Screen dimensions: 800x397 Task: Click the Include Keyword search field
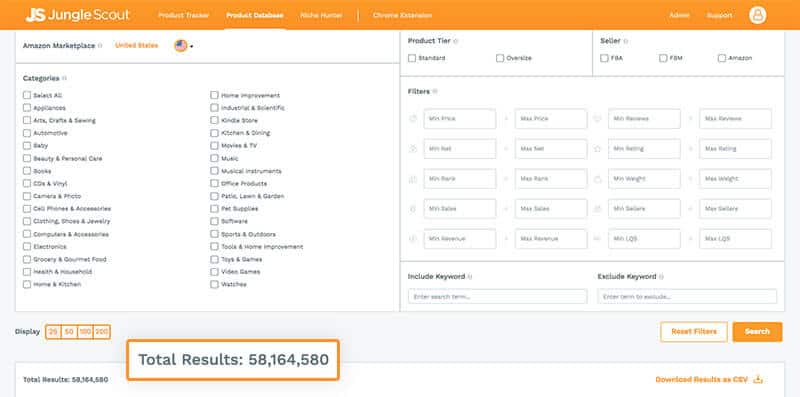point(497,296)
